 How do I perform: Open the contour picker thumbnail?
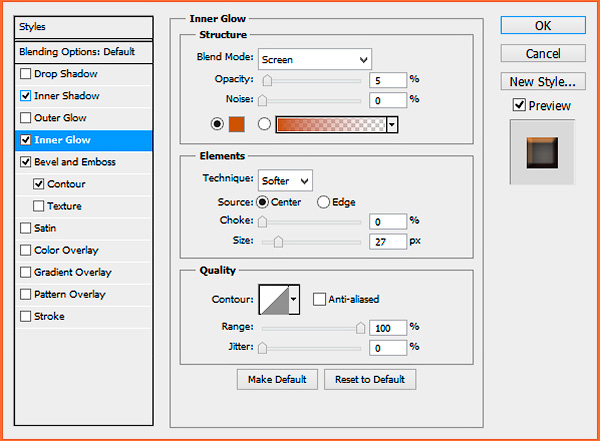[x=274, y=299]
